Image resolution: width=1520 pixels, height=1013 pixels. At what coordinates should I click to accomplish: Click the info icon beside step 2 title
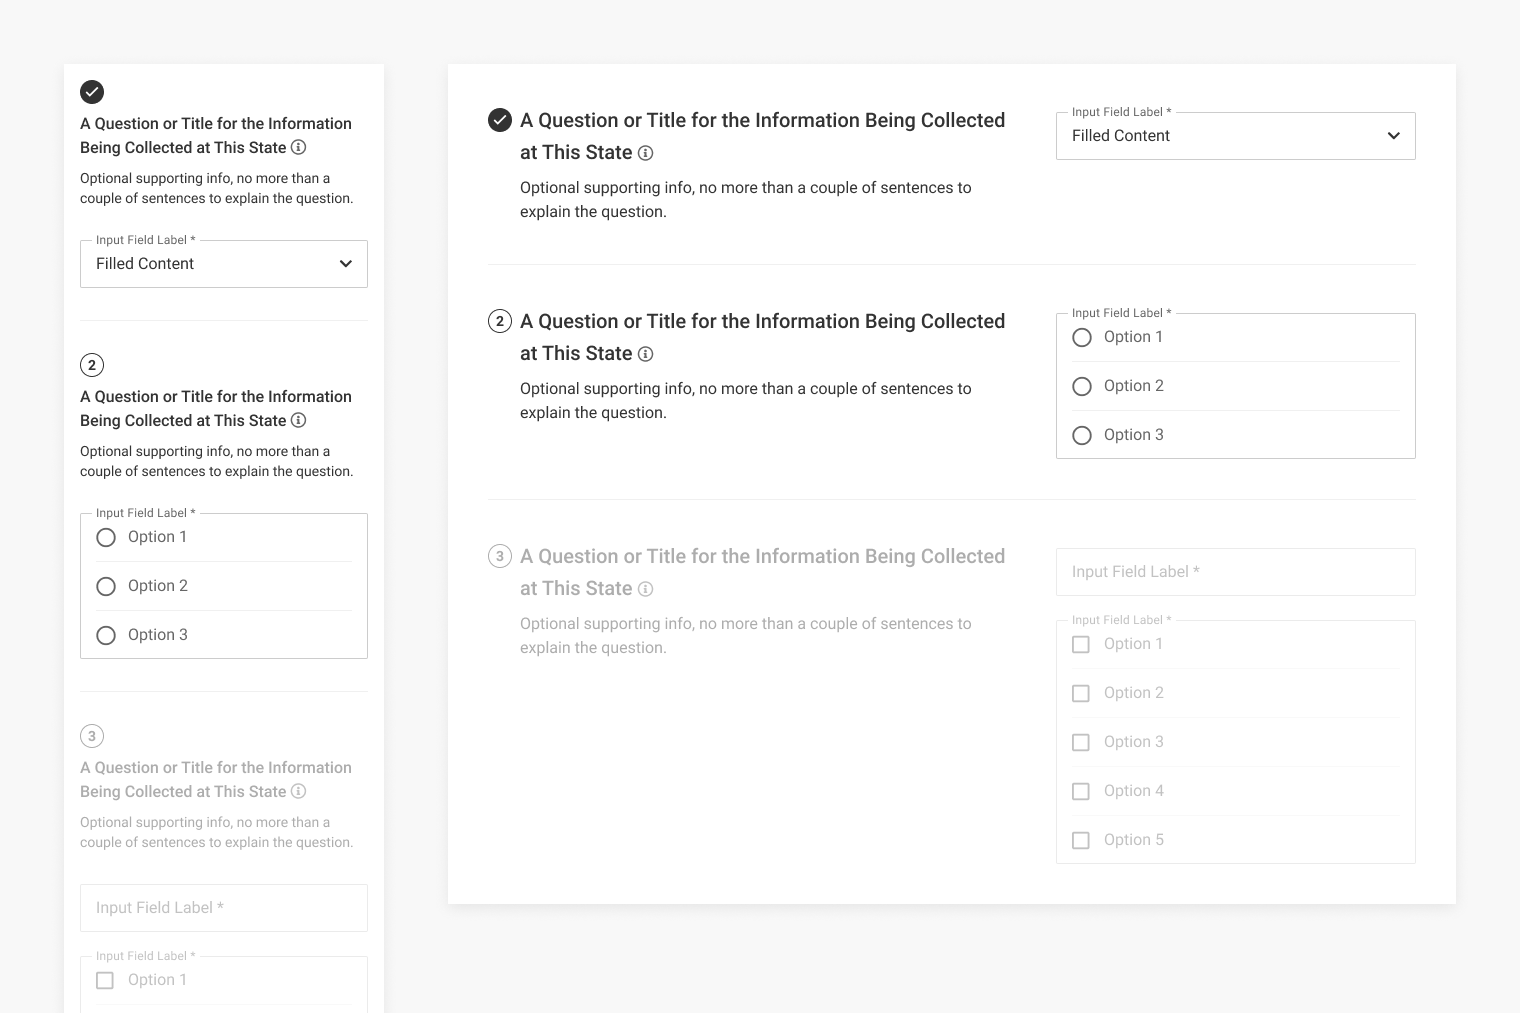pyautogui.click(x=645, y=354)
